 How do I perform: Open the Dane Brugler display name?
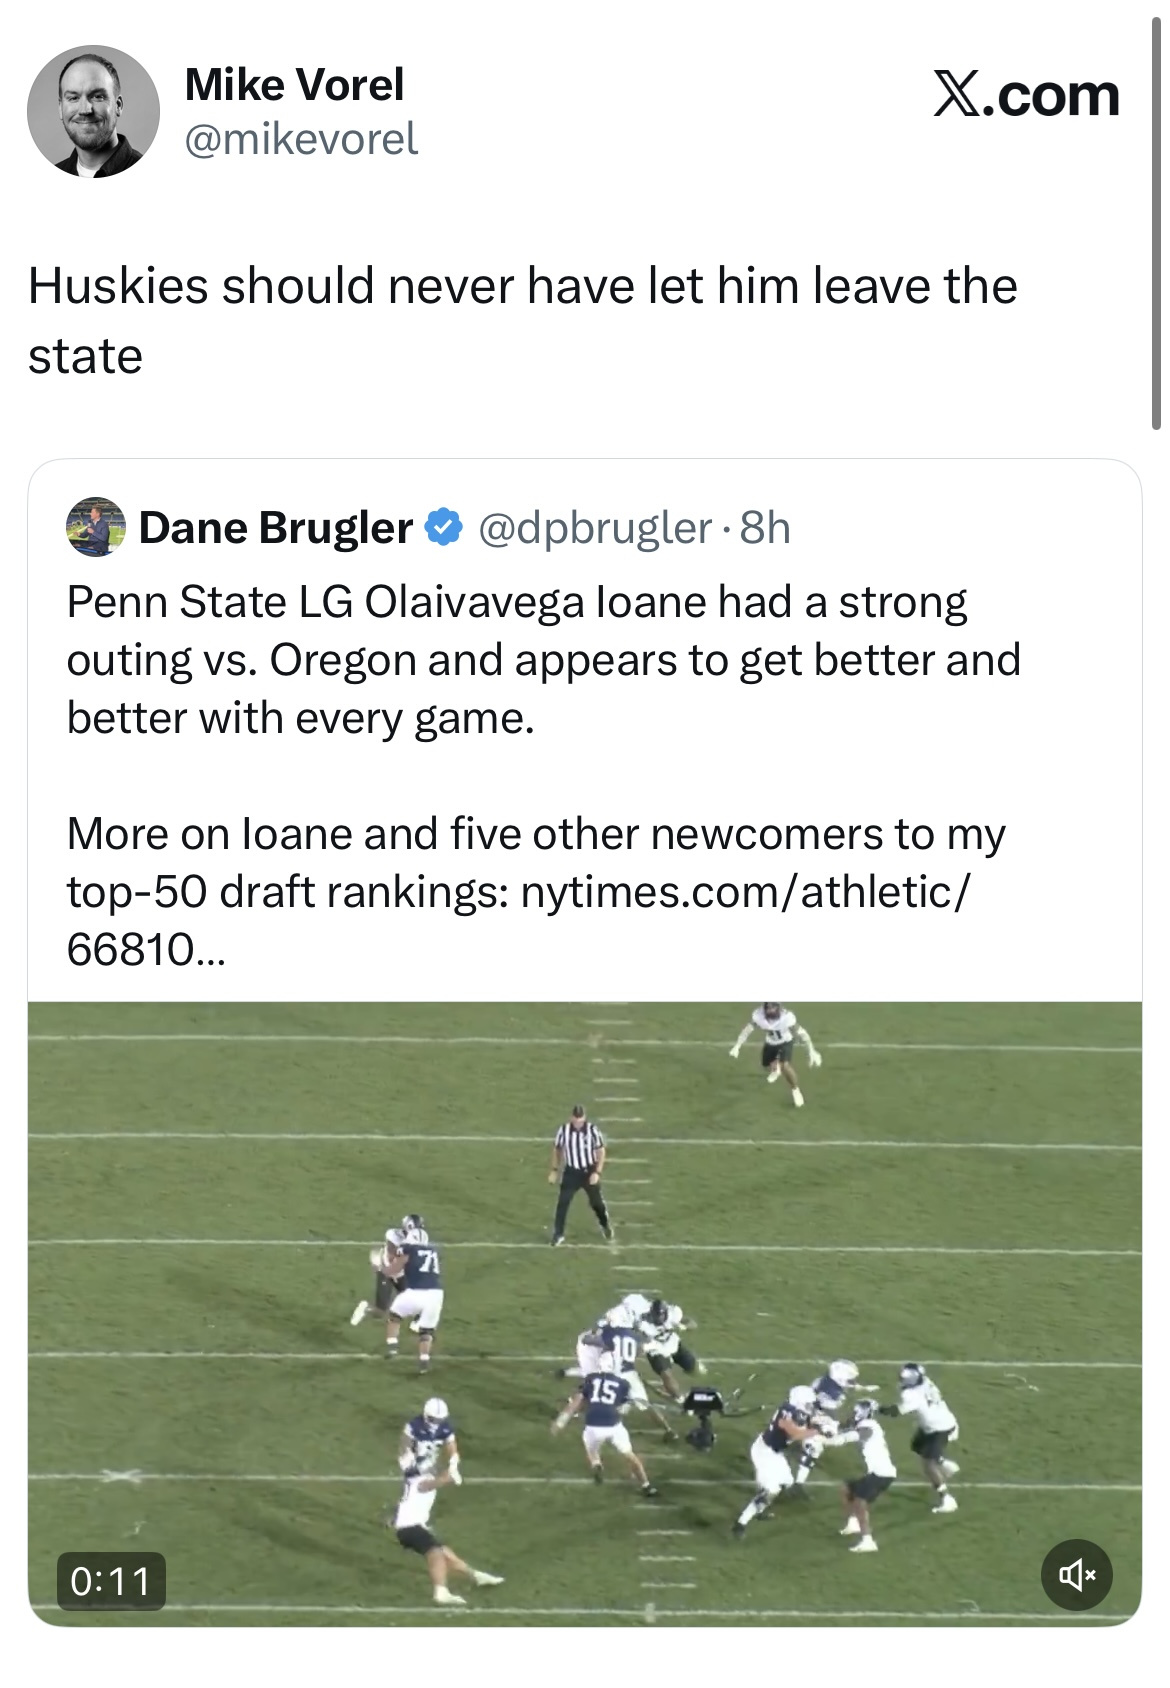tap(275, 527)
